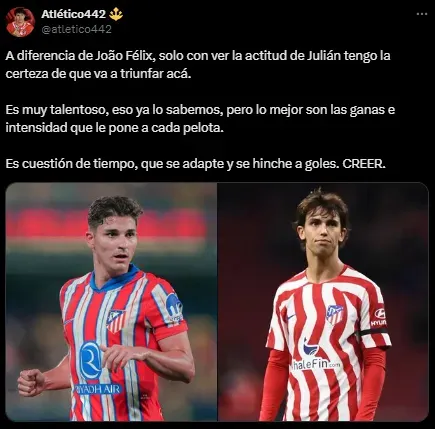
Task: Click the clenched fist of the left player
Action: tap(30, 382)
